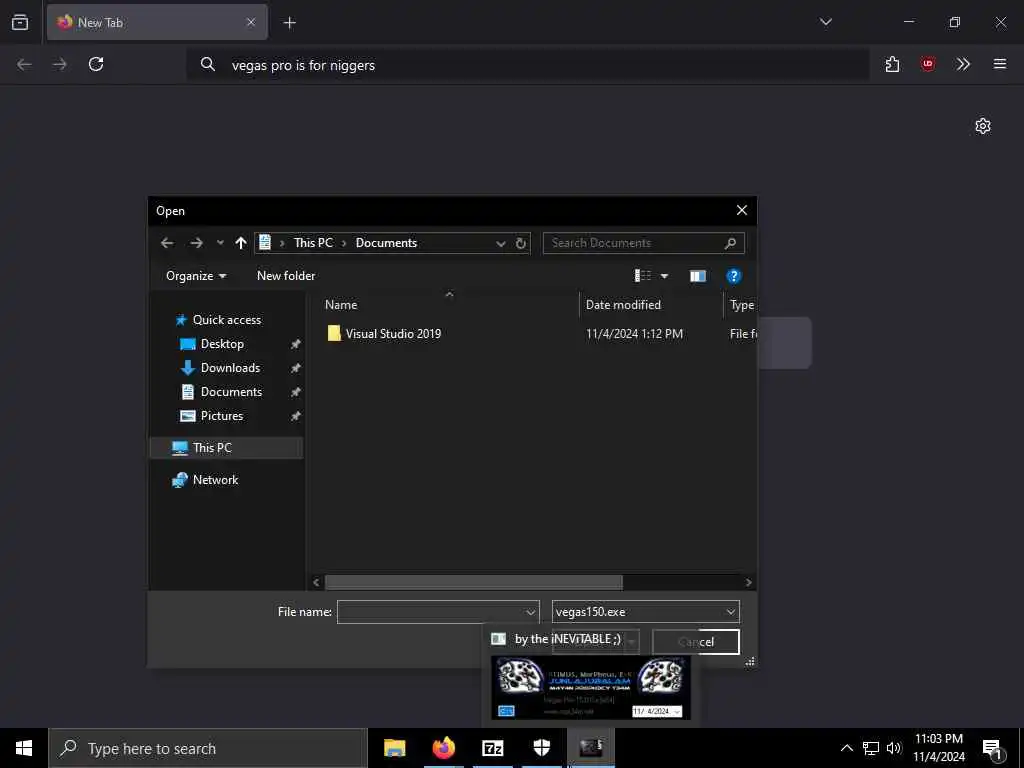Open a new browser tab
The image size is (1024, 768).
[x=290, y=23]
